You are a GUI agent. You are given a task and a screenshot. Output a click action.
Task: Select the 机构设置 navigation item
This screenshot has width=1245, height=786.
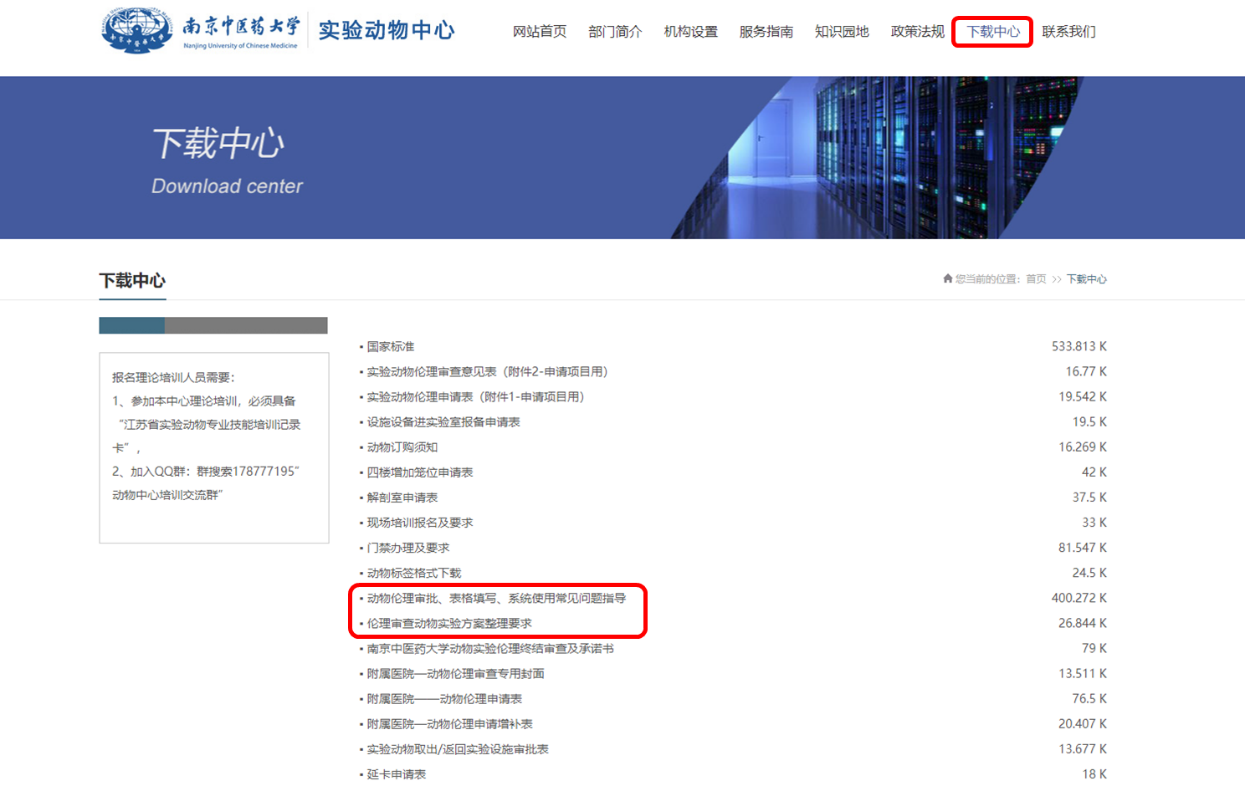[x=690, y=32]
